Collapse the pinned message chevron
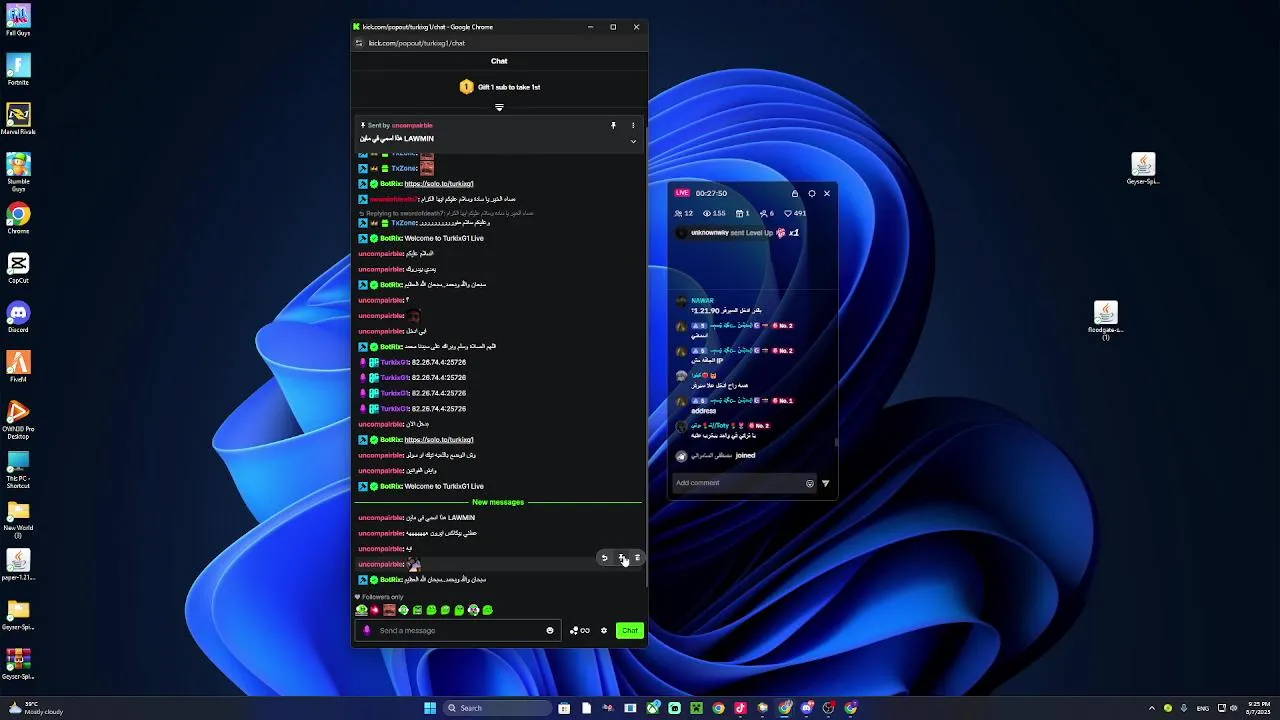Screen dimensions: 1280x720 tap(632, 141)
